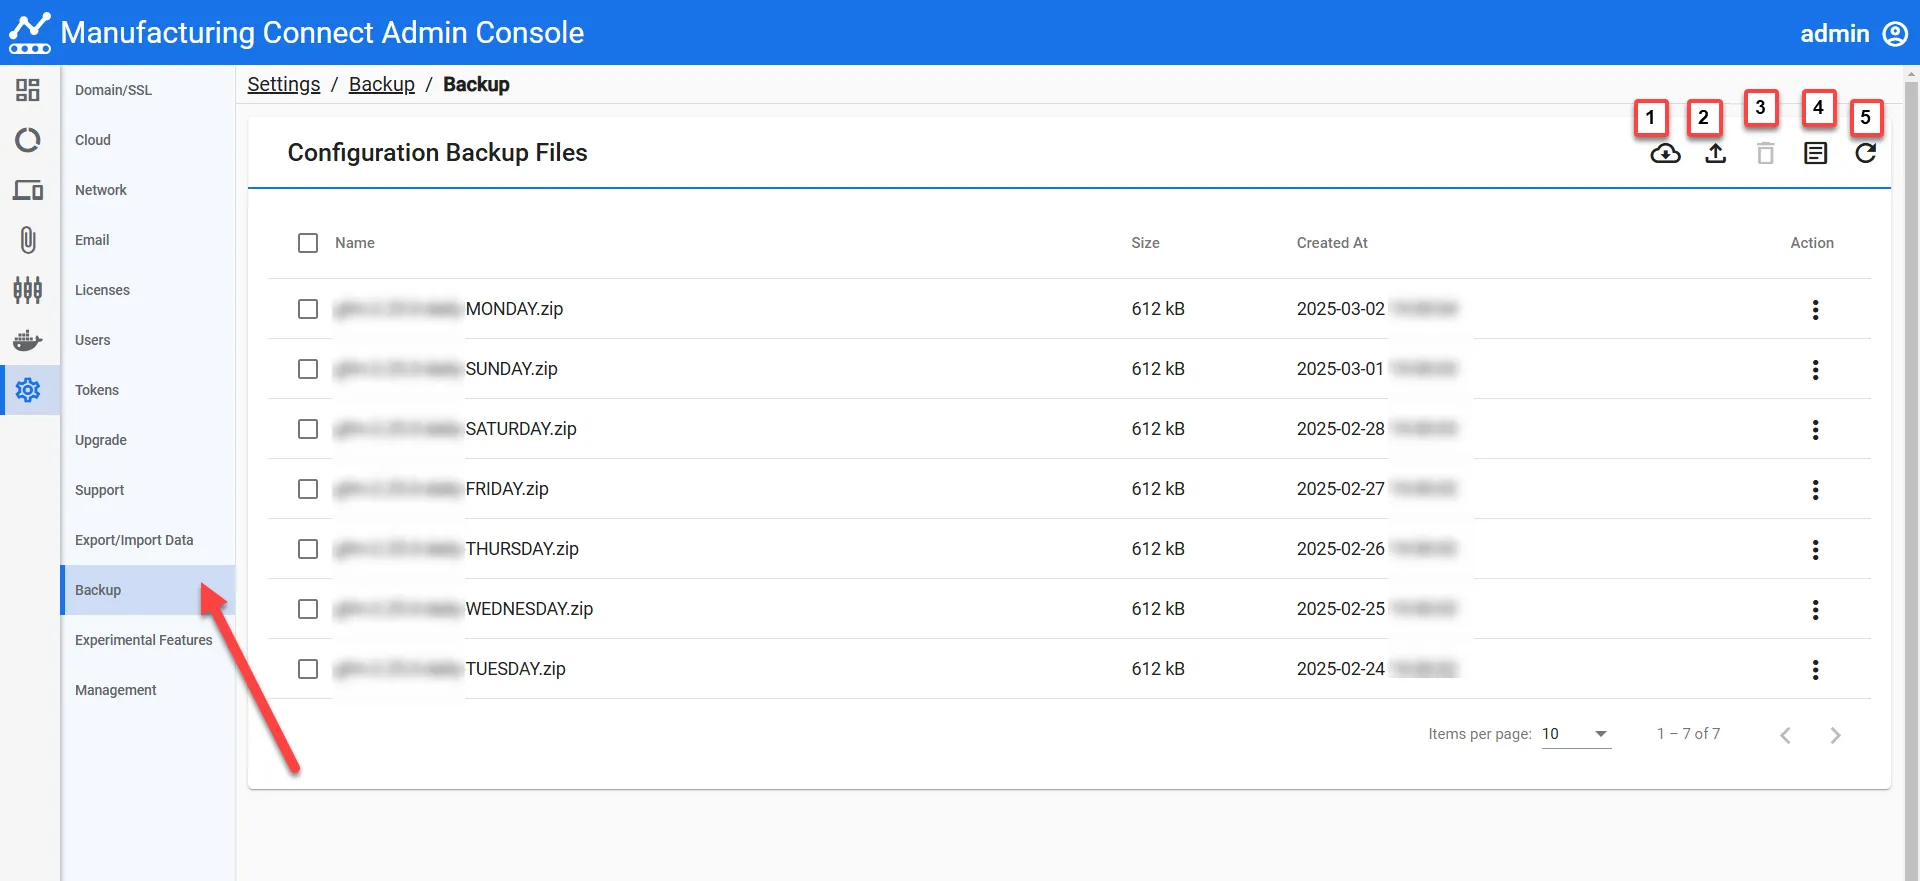Open action menu for MONDAY.zip

pos(1816,310)
